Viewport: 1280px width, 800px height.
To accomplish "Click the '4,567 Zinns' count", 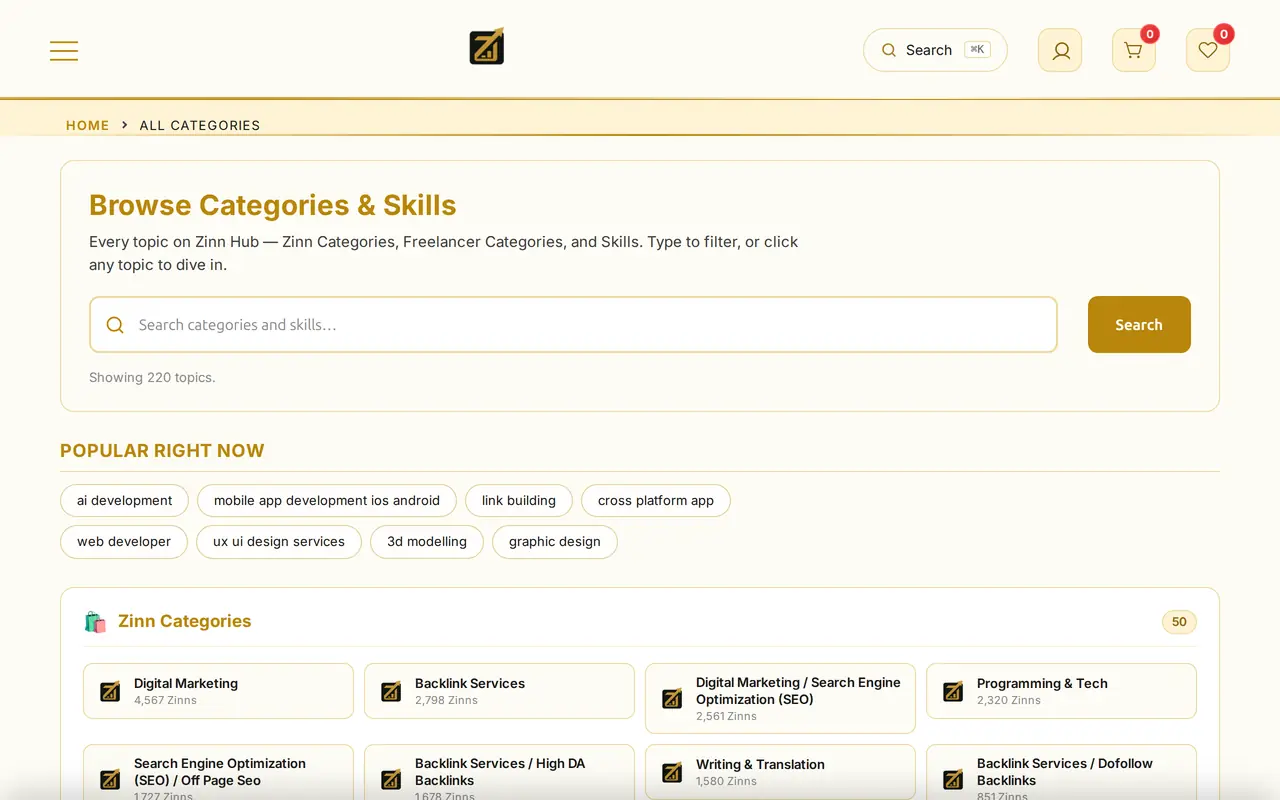I will 165,700.
